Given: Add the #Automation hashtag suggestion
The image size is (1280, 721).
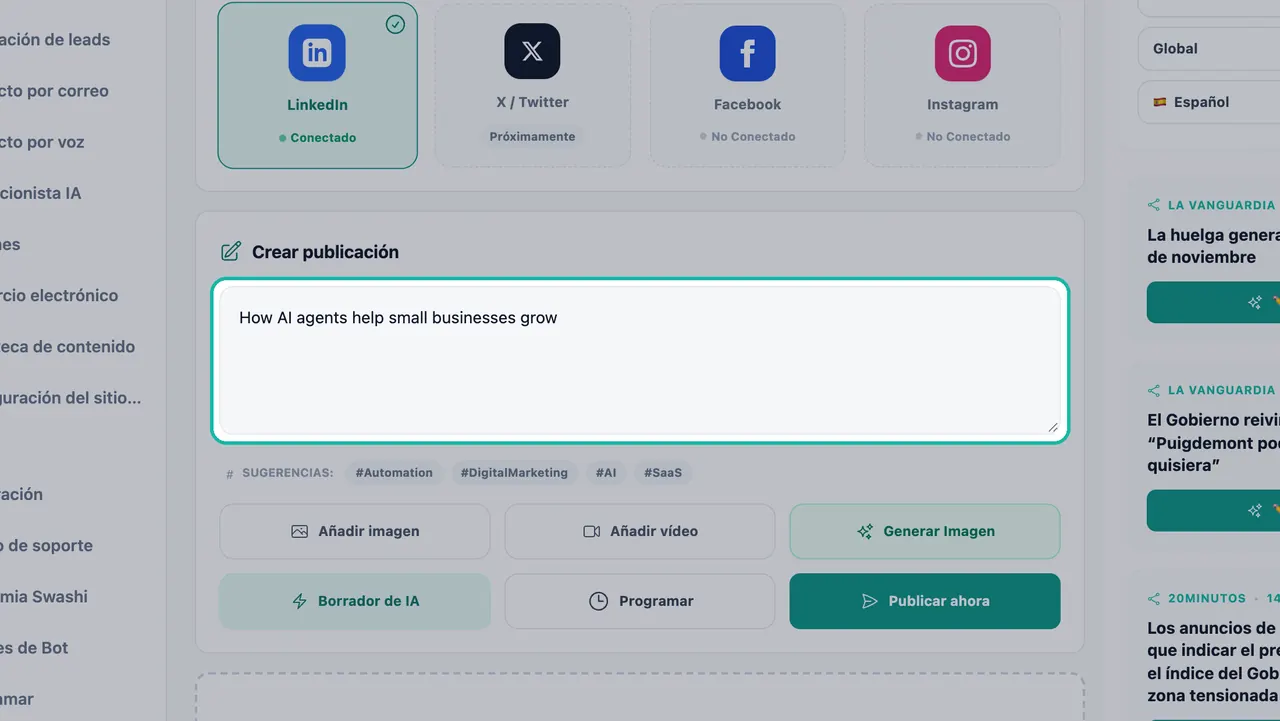Looking at the screenshot, I should pyautogui.click(x=394, y=473).
